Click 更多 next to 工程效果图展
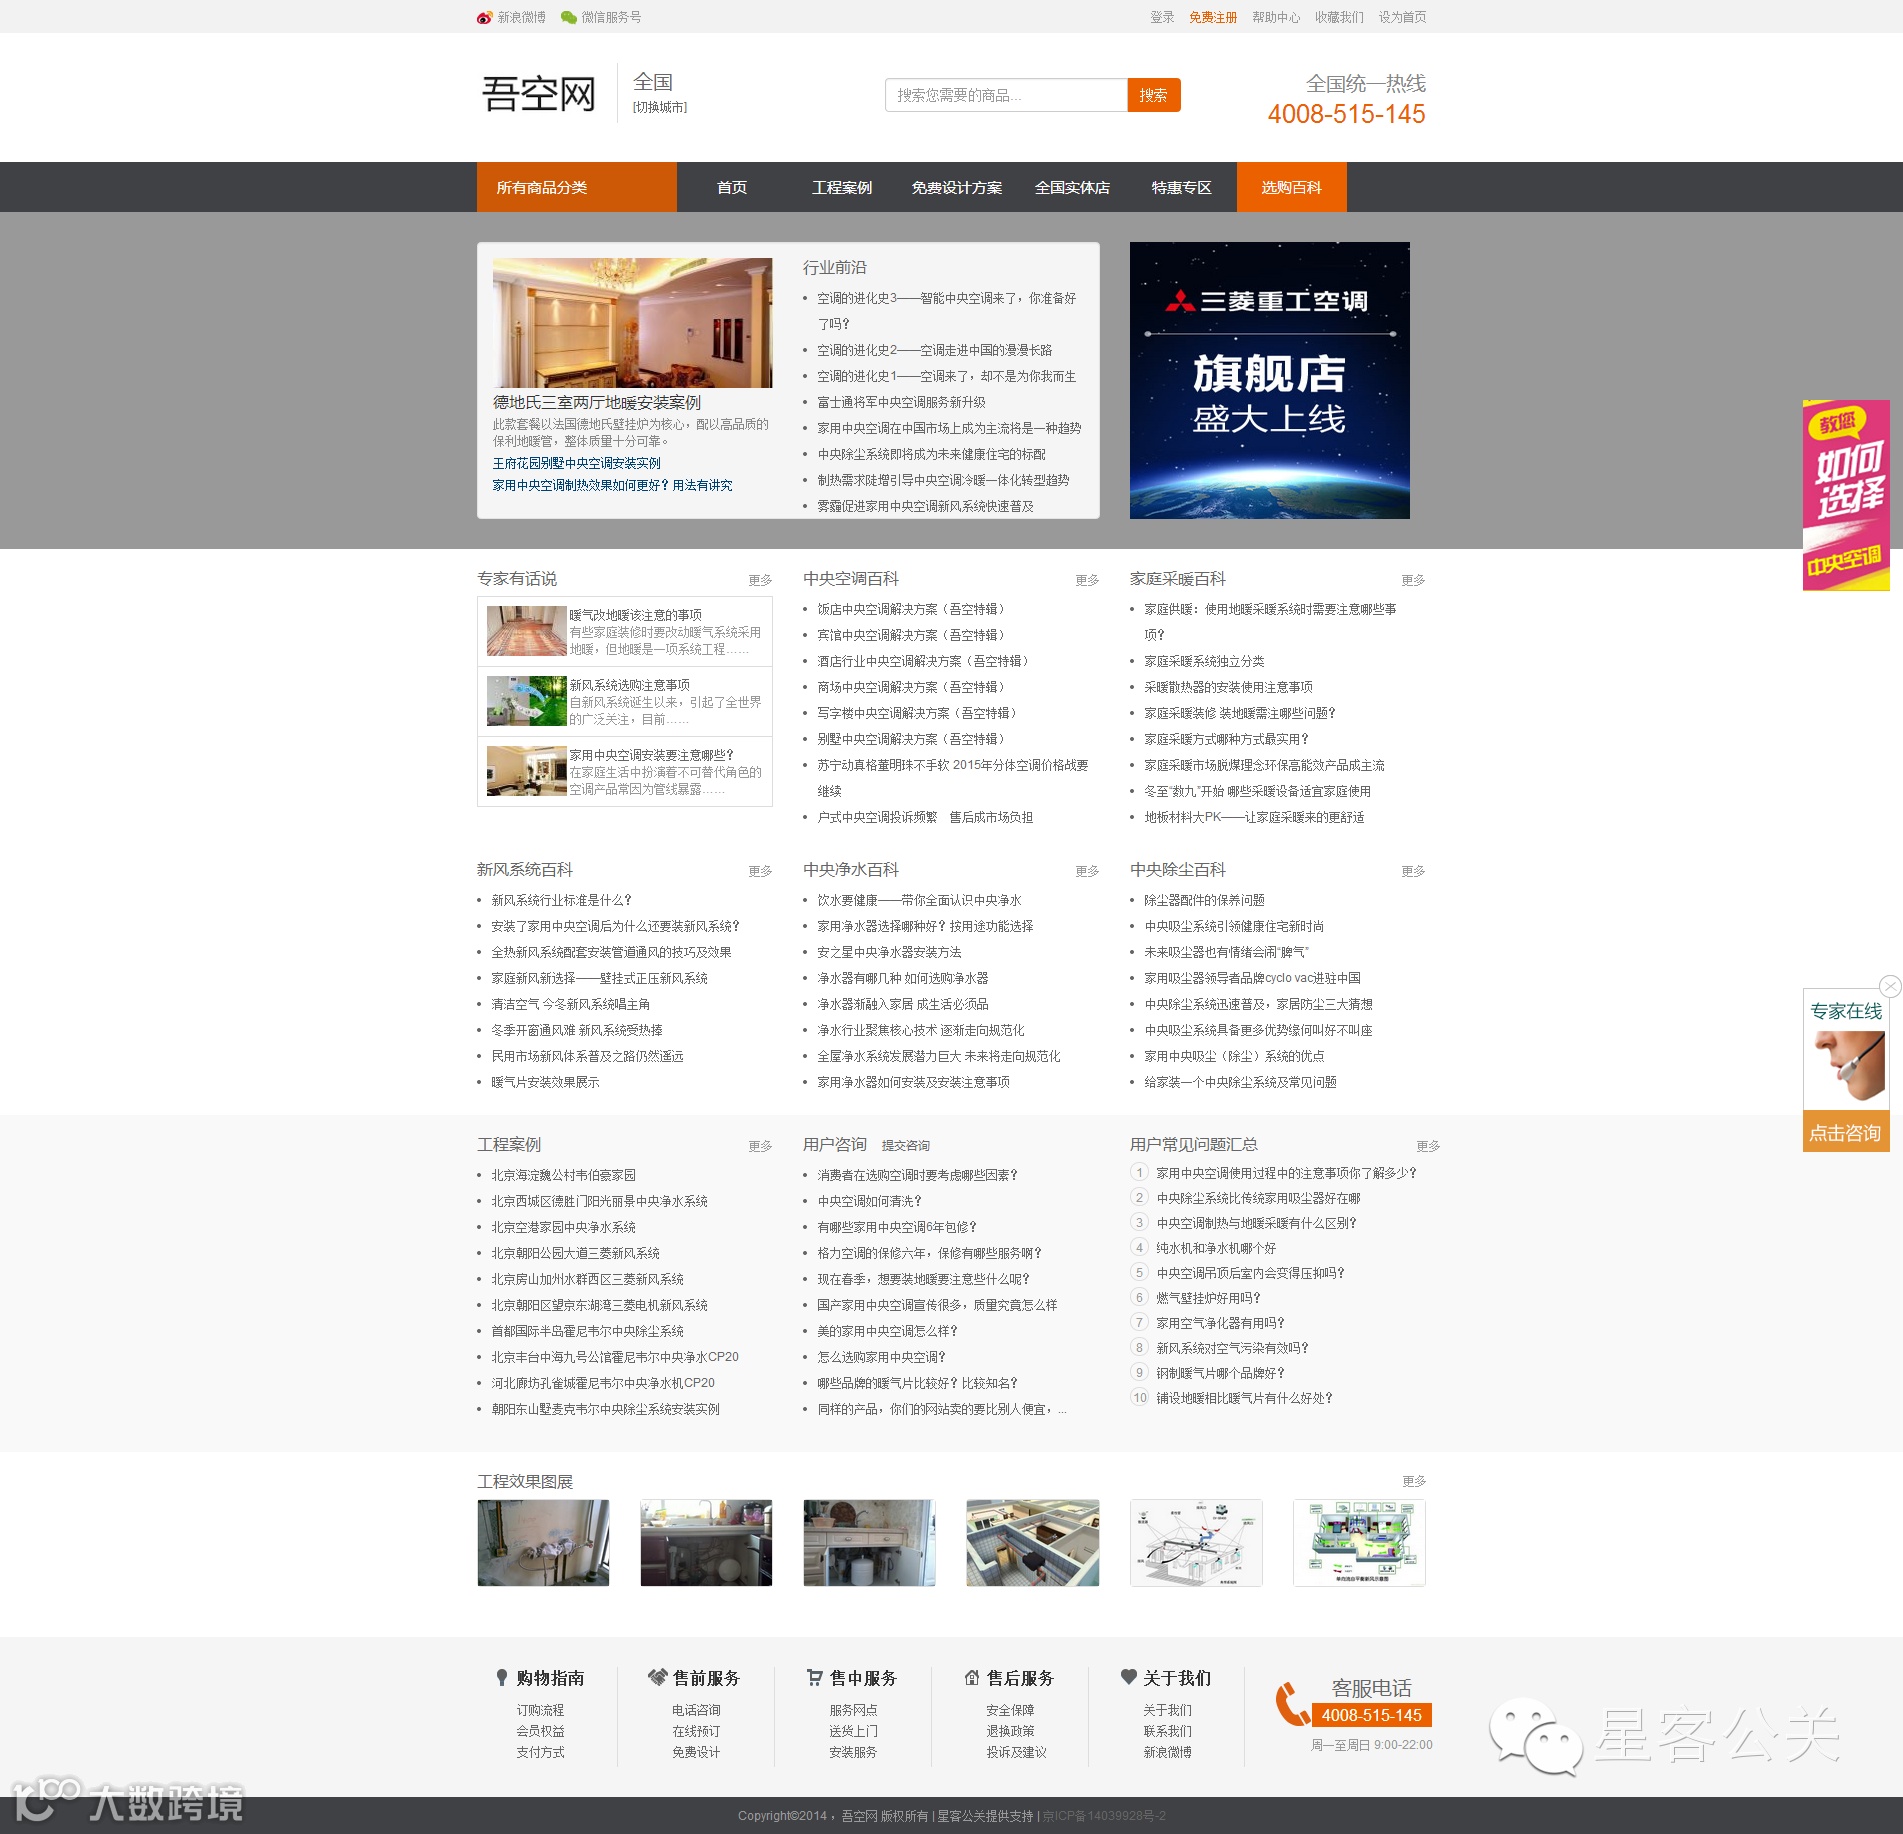 pyautogui.click(x=1415, y=1481)
